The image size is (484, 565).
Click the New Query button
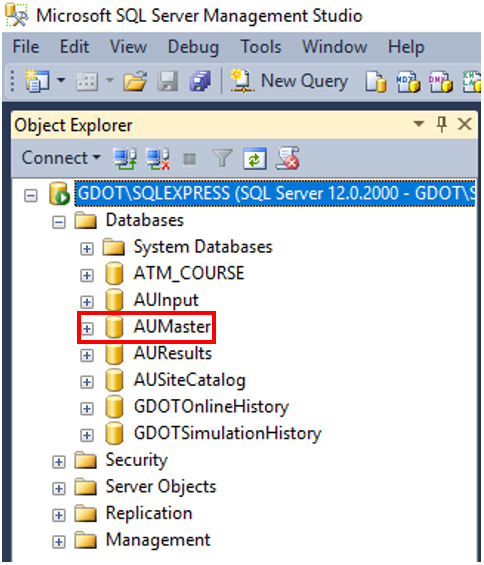click(289, 81)
